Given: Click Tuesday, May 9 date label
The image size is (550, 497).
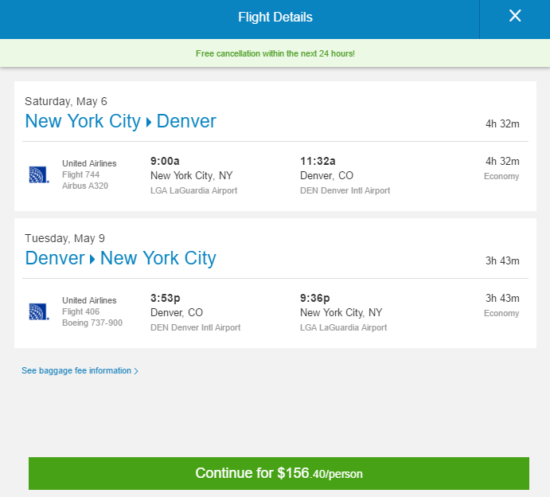Looking at the screenshot, I should [x=65, y=239].
